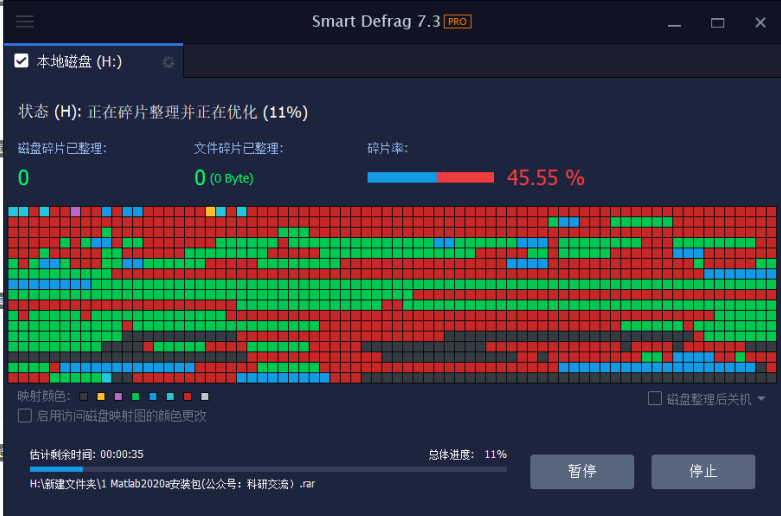The width and height of the screenshot is (781, 516).
Task: Pick the cyan legend color swatch
Action: (x=170, y=396)
